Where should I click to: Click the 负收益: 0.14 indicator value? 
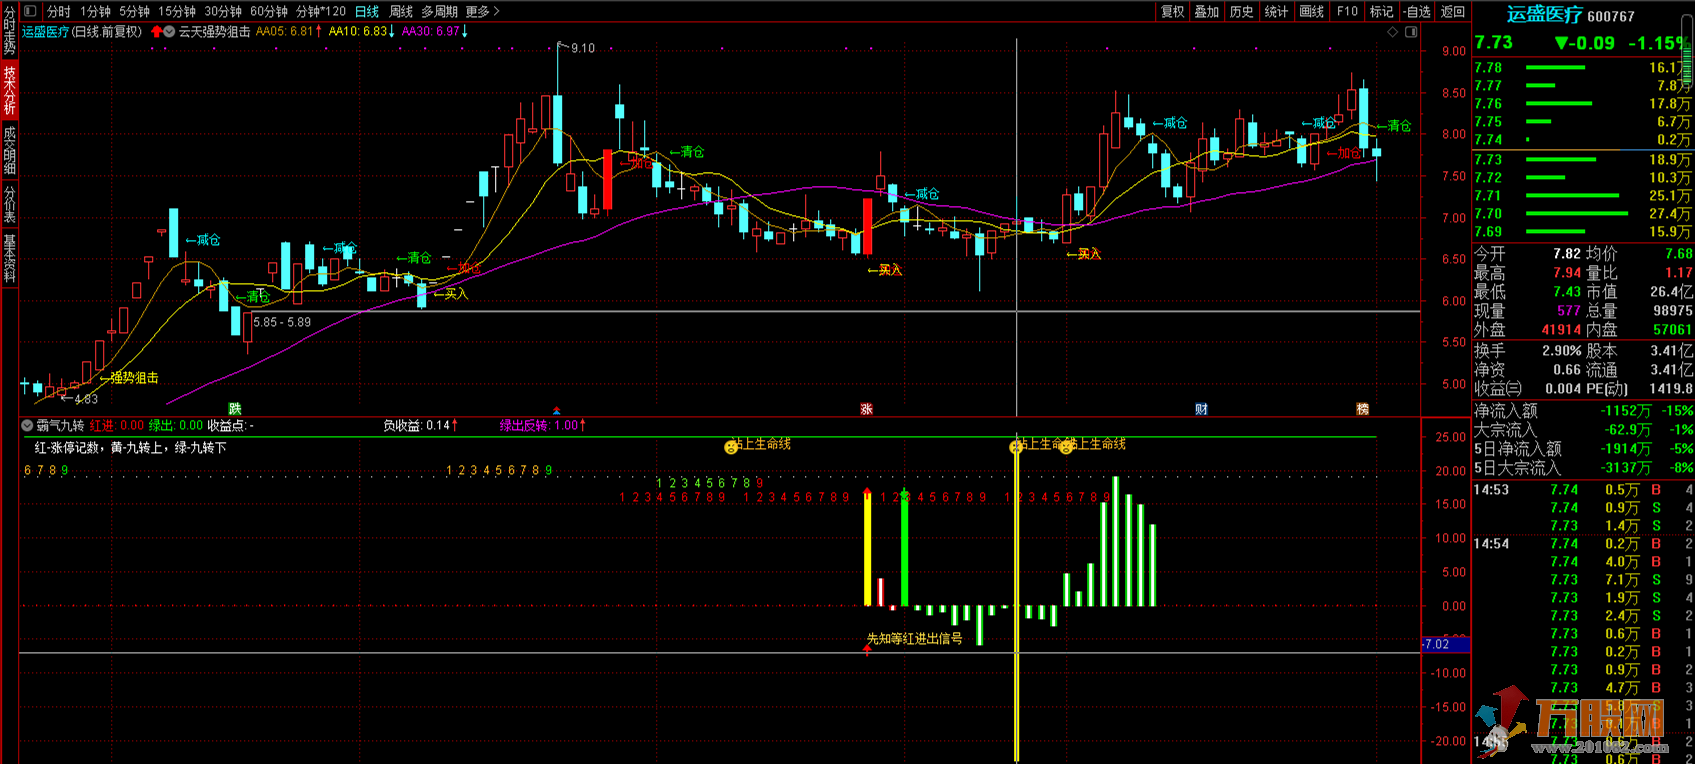pos(420,426)
